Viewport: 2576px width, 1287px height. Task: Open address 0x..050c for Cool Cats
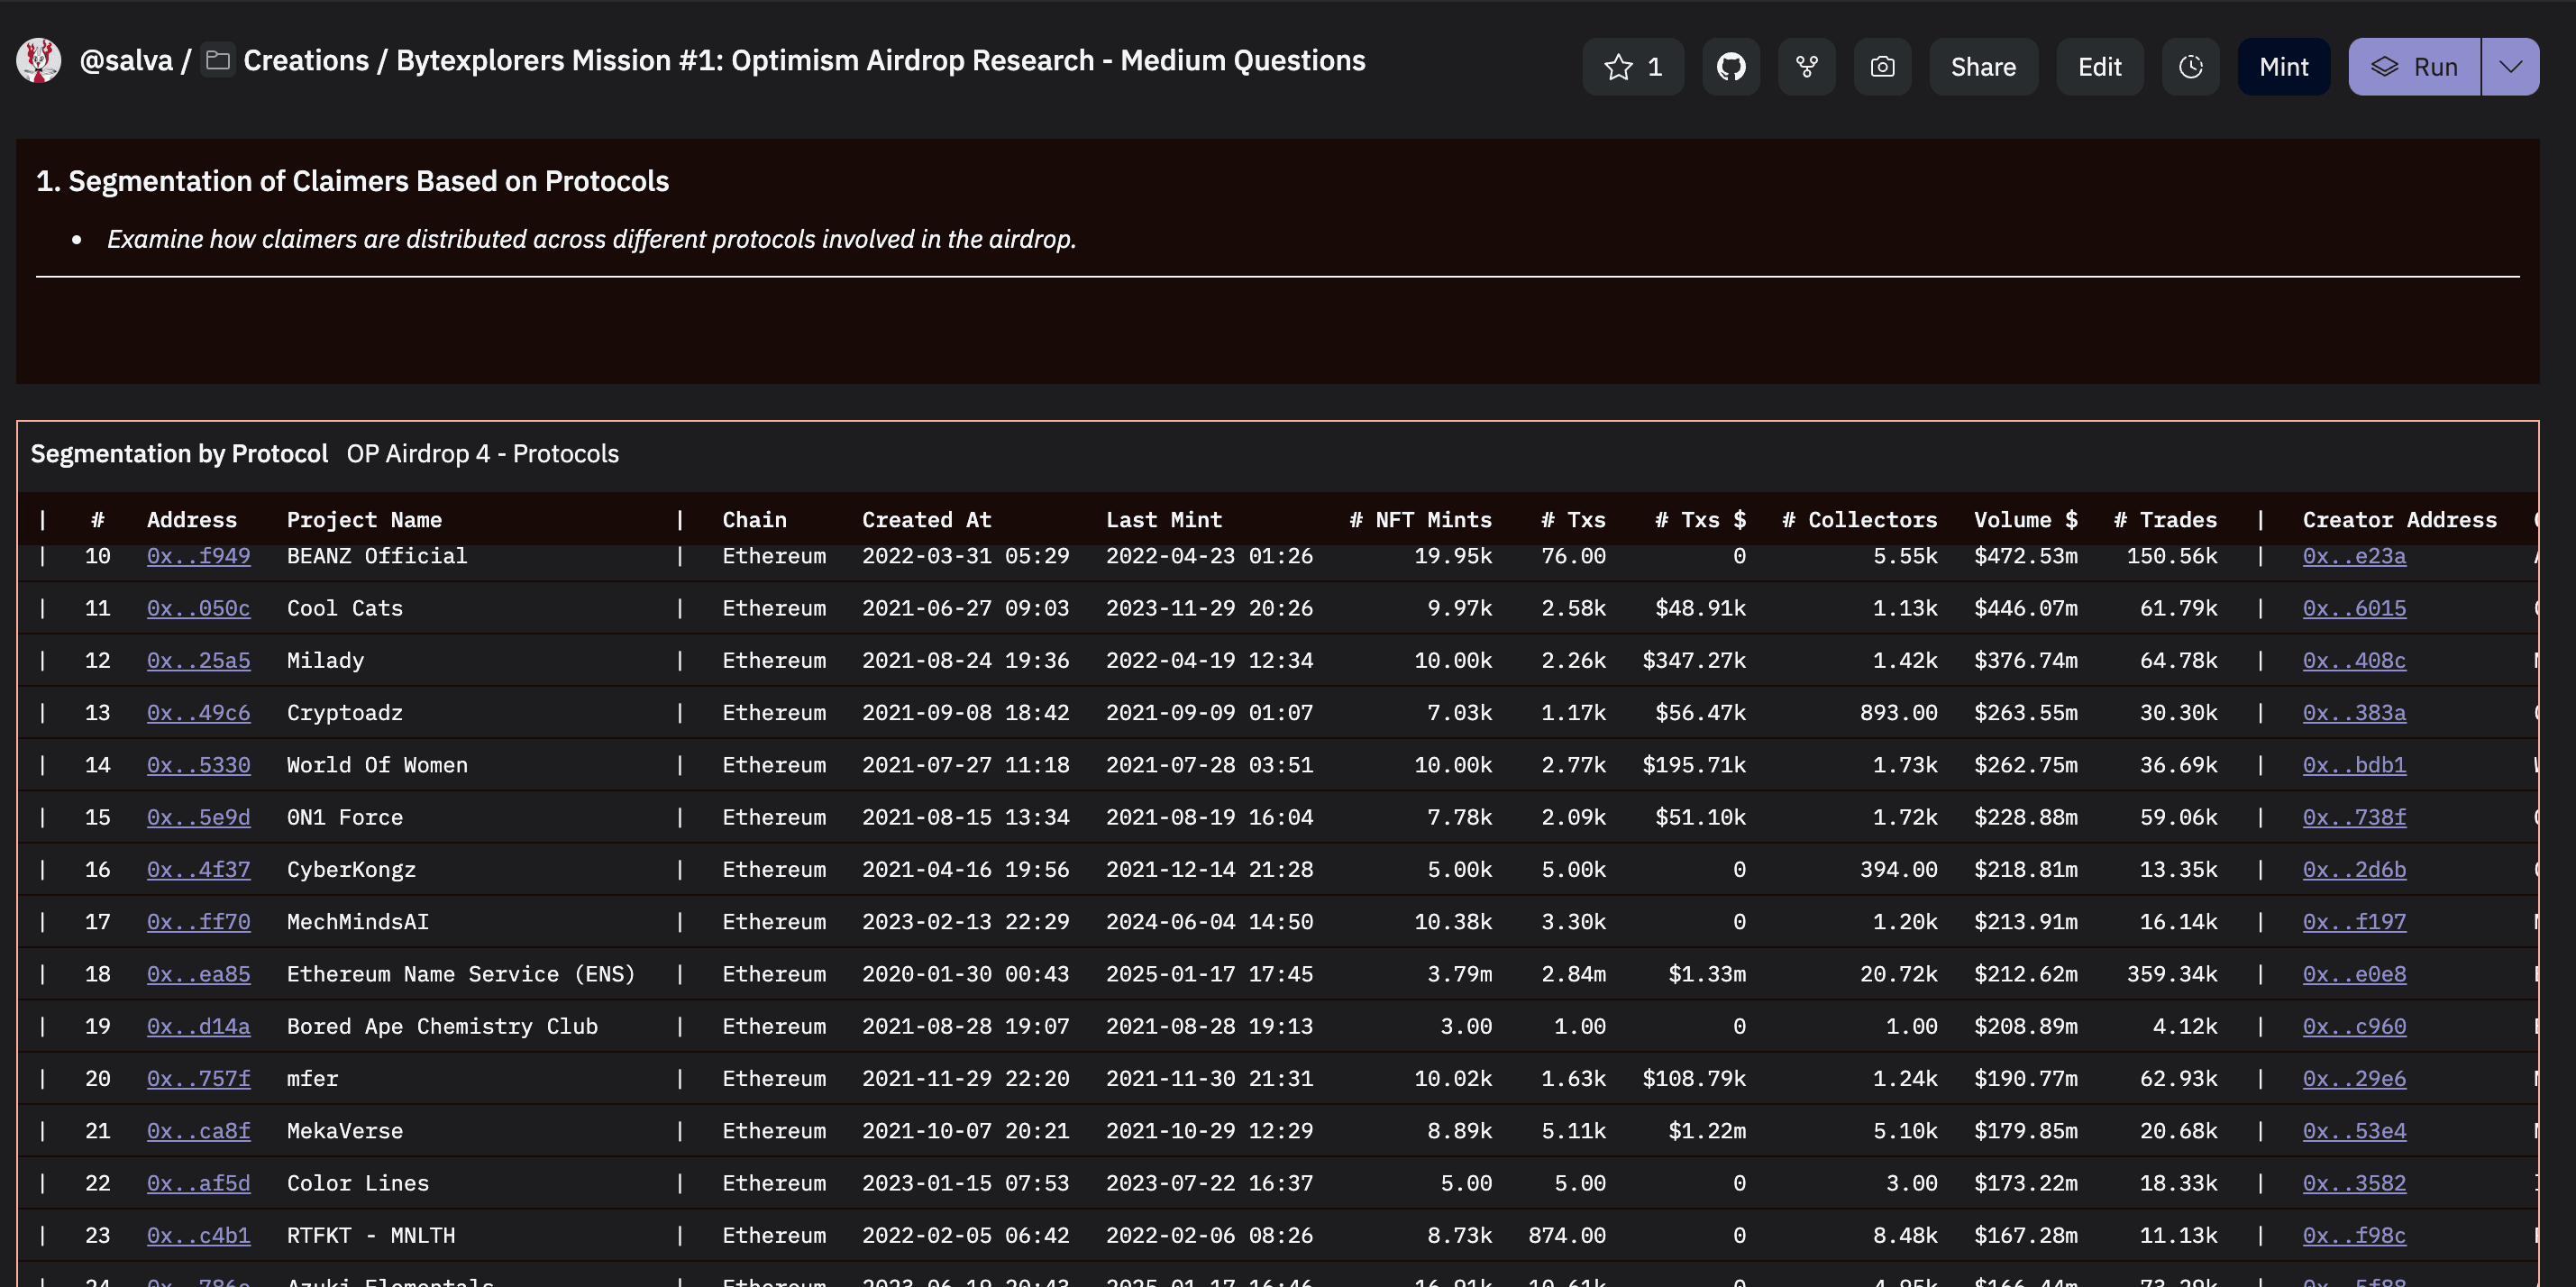click(198, 608)
